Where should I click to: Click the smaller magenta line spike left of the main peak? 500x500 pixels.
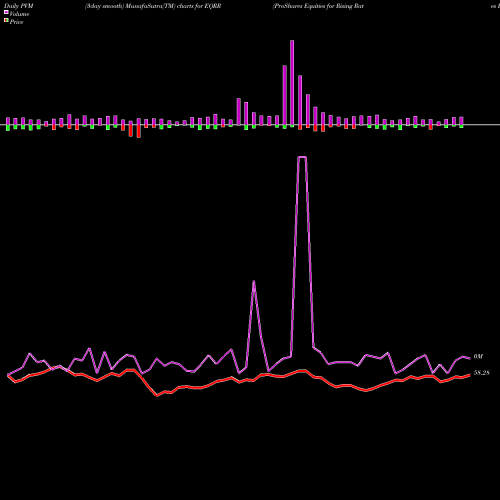point(254,282)
